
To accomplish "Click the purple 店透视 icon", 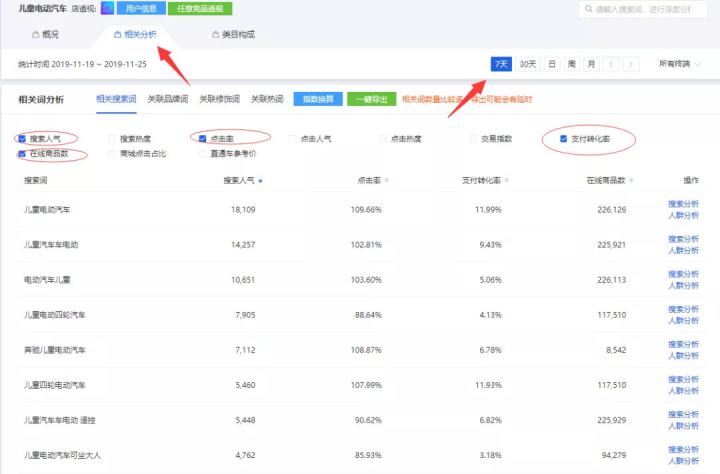I will coord(107,9).
